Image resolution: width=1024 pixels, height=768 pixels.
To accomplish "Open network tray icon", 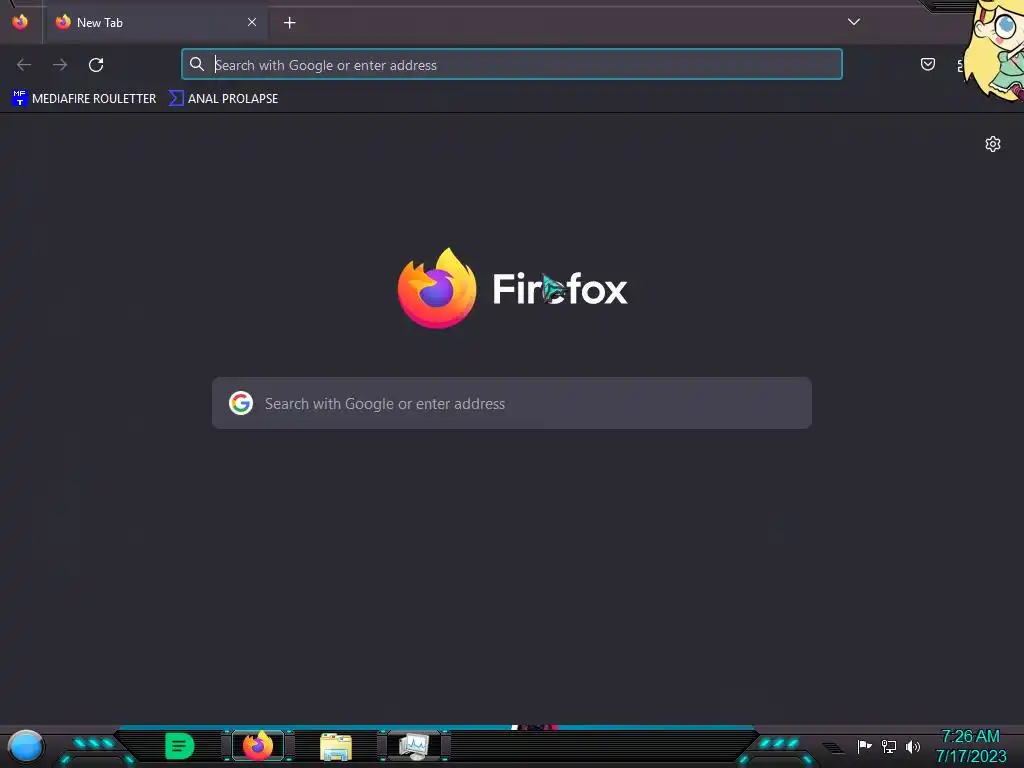I will [889, 746].
